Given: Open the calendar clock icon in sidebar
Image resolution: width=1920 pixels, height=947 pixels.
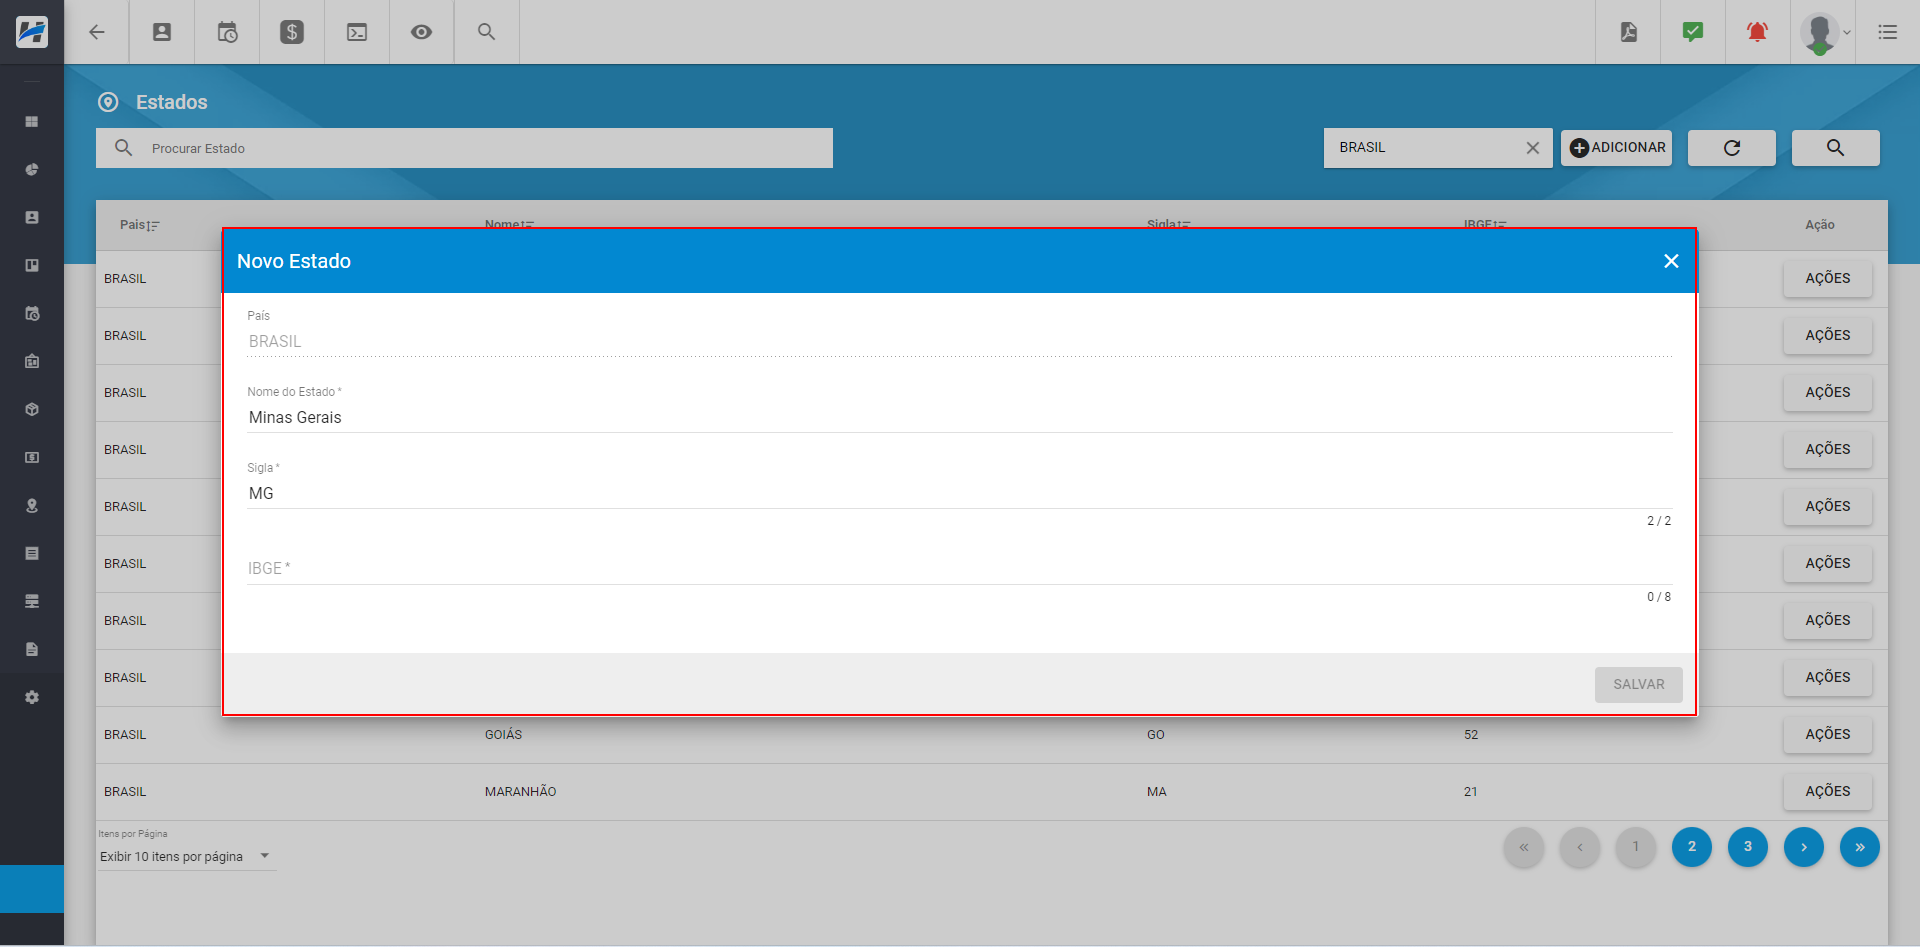Looking at the screenshot, I should [32, 313].
